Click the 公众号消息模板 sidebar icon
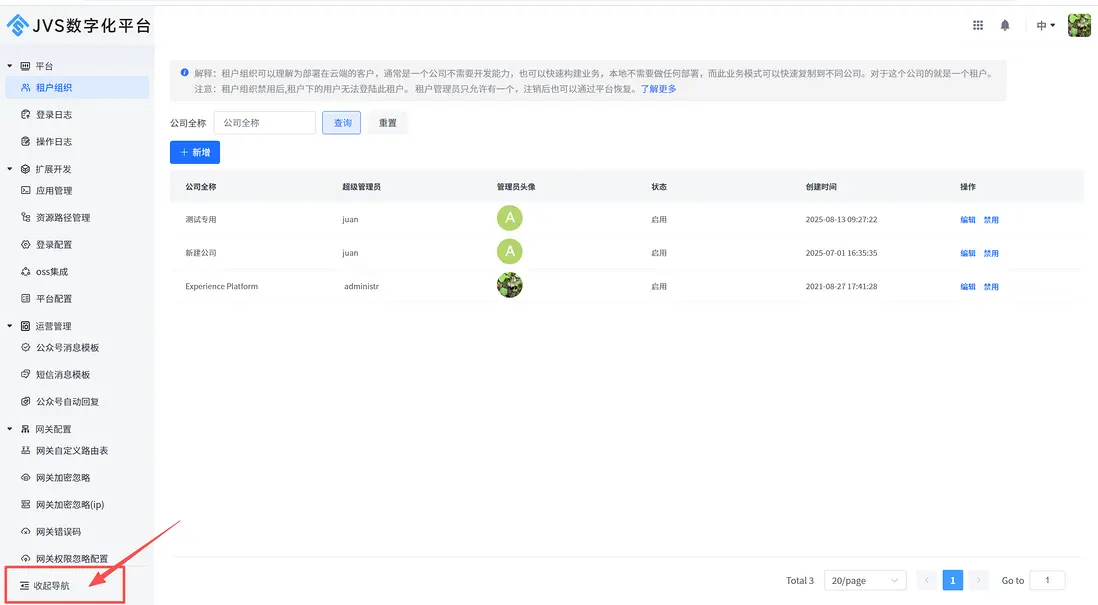 pyautogui.click(x=26, y=347)
